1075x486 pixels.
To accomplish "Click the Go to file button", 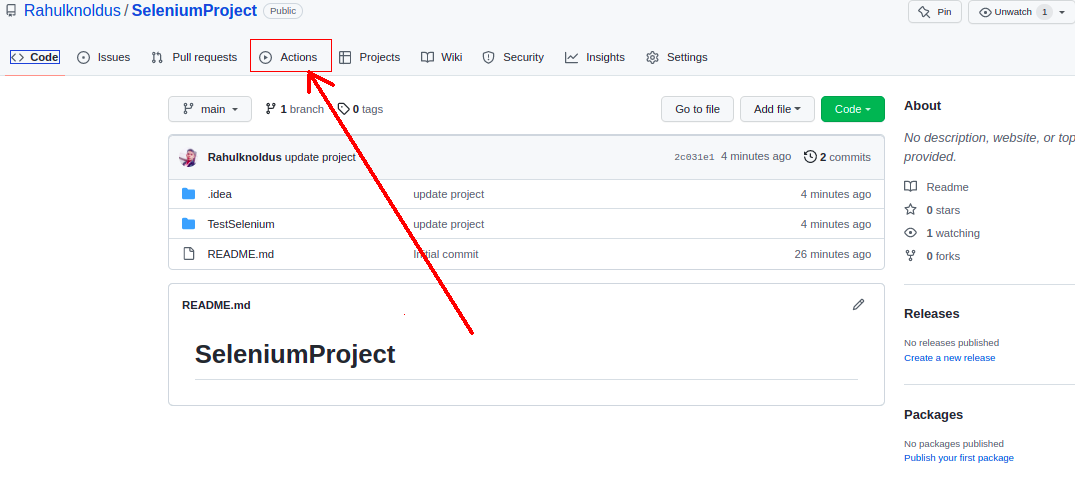I will (697, 109).
